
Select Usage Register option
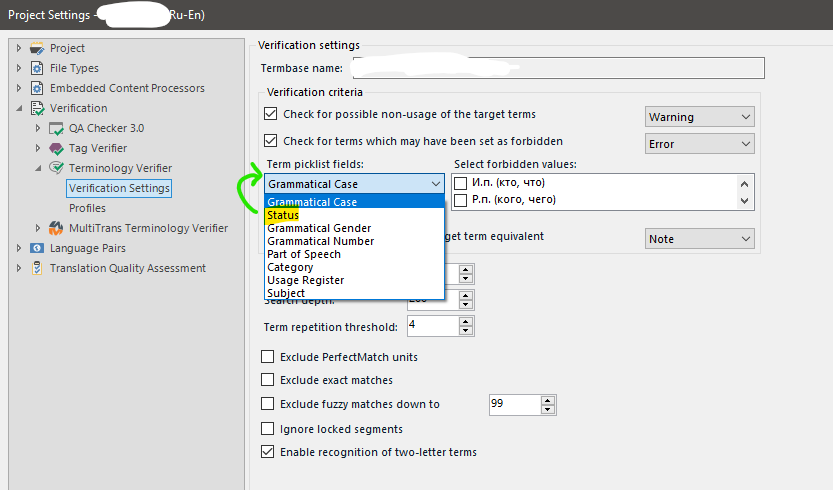pyautogui.click(x=354, y=280)
